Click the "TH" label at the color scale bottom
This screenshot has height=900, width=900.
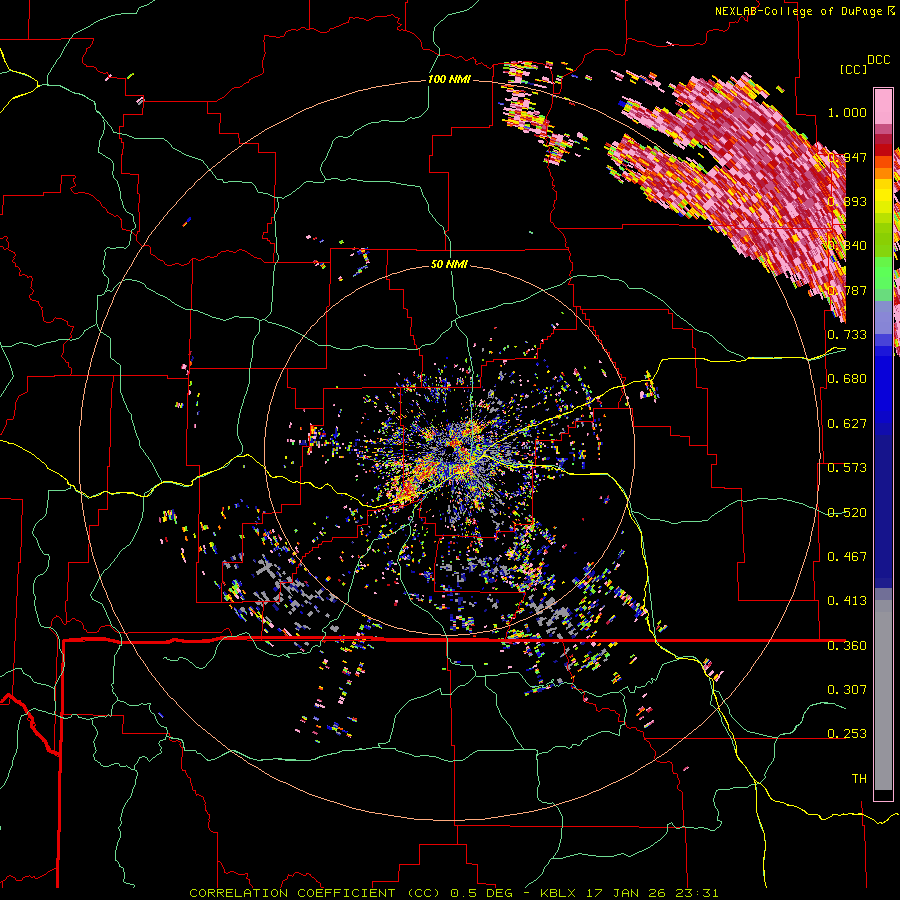[x=859, y=778]
